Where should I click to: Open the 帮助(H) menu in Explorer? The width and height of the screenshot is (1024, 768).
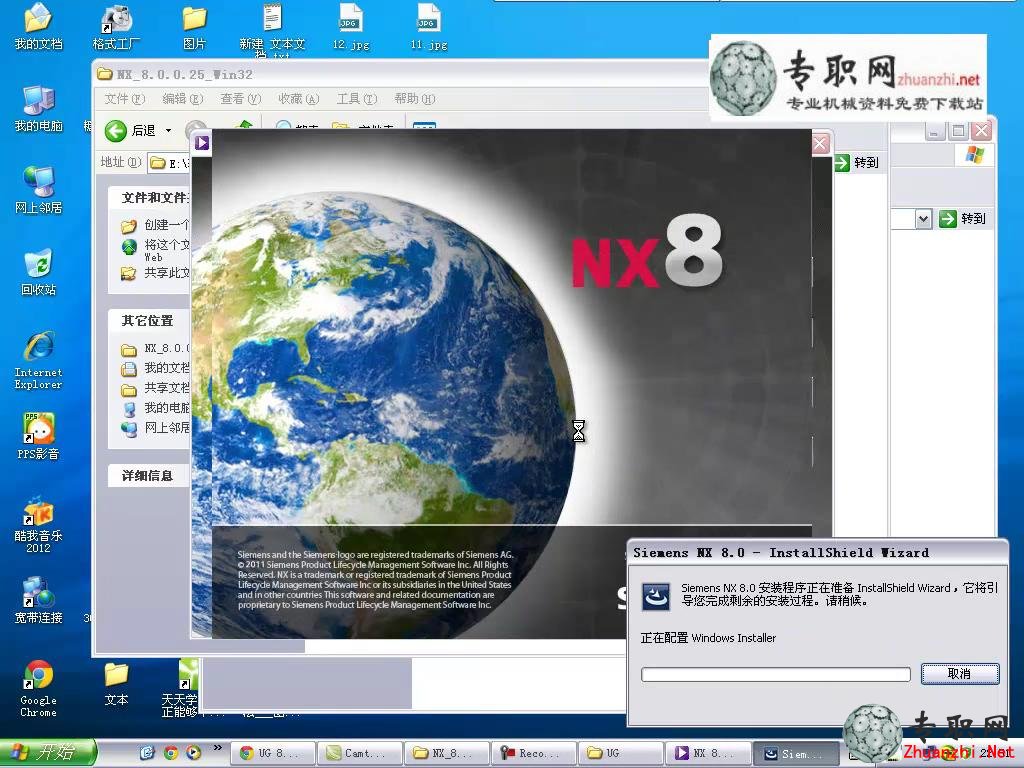click(x=415, y=99)
